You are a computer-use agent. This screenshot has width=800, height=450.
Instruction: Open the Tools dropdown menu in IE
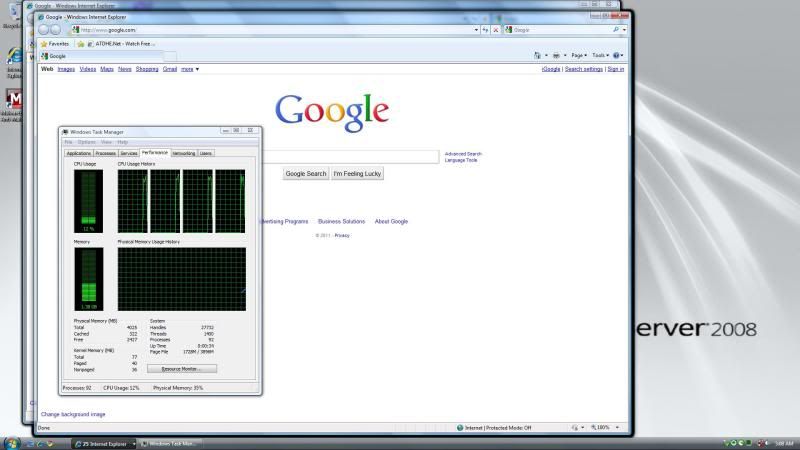point(601,55)
